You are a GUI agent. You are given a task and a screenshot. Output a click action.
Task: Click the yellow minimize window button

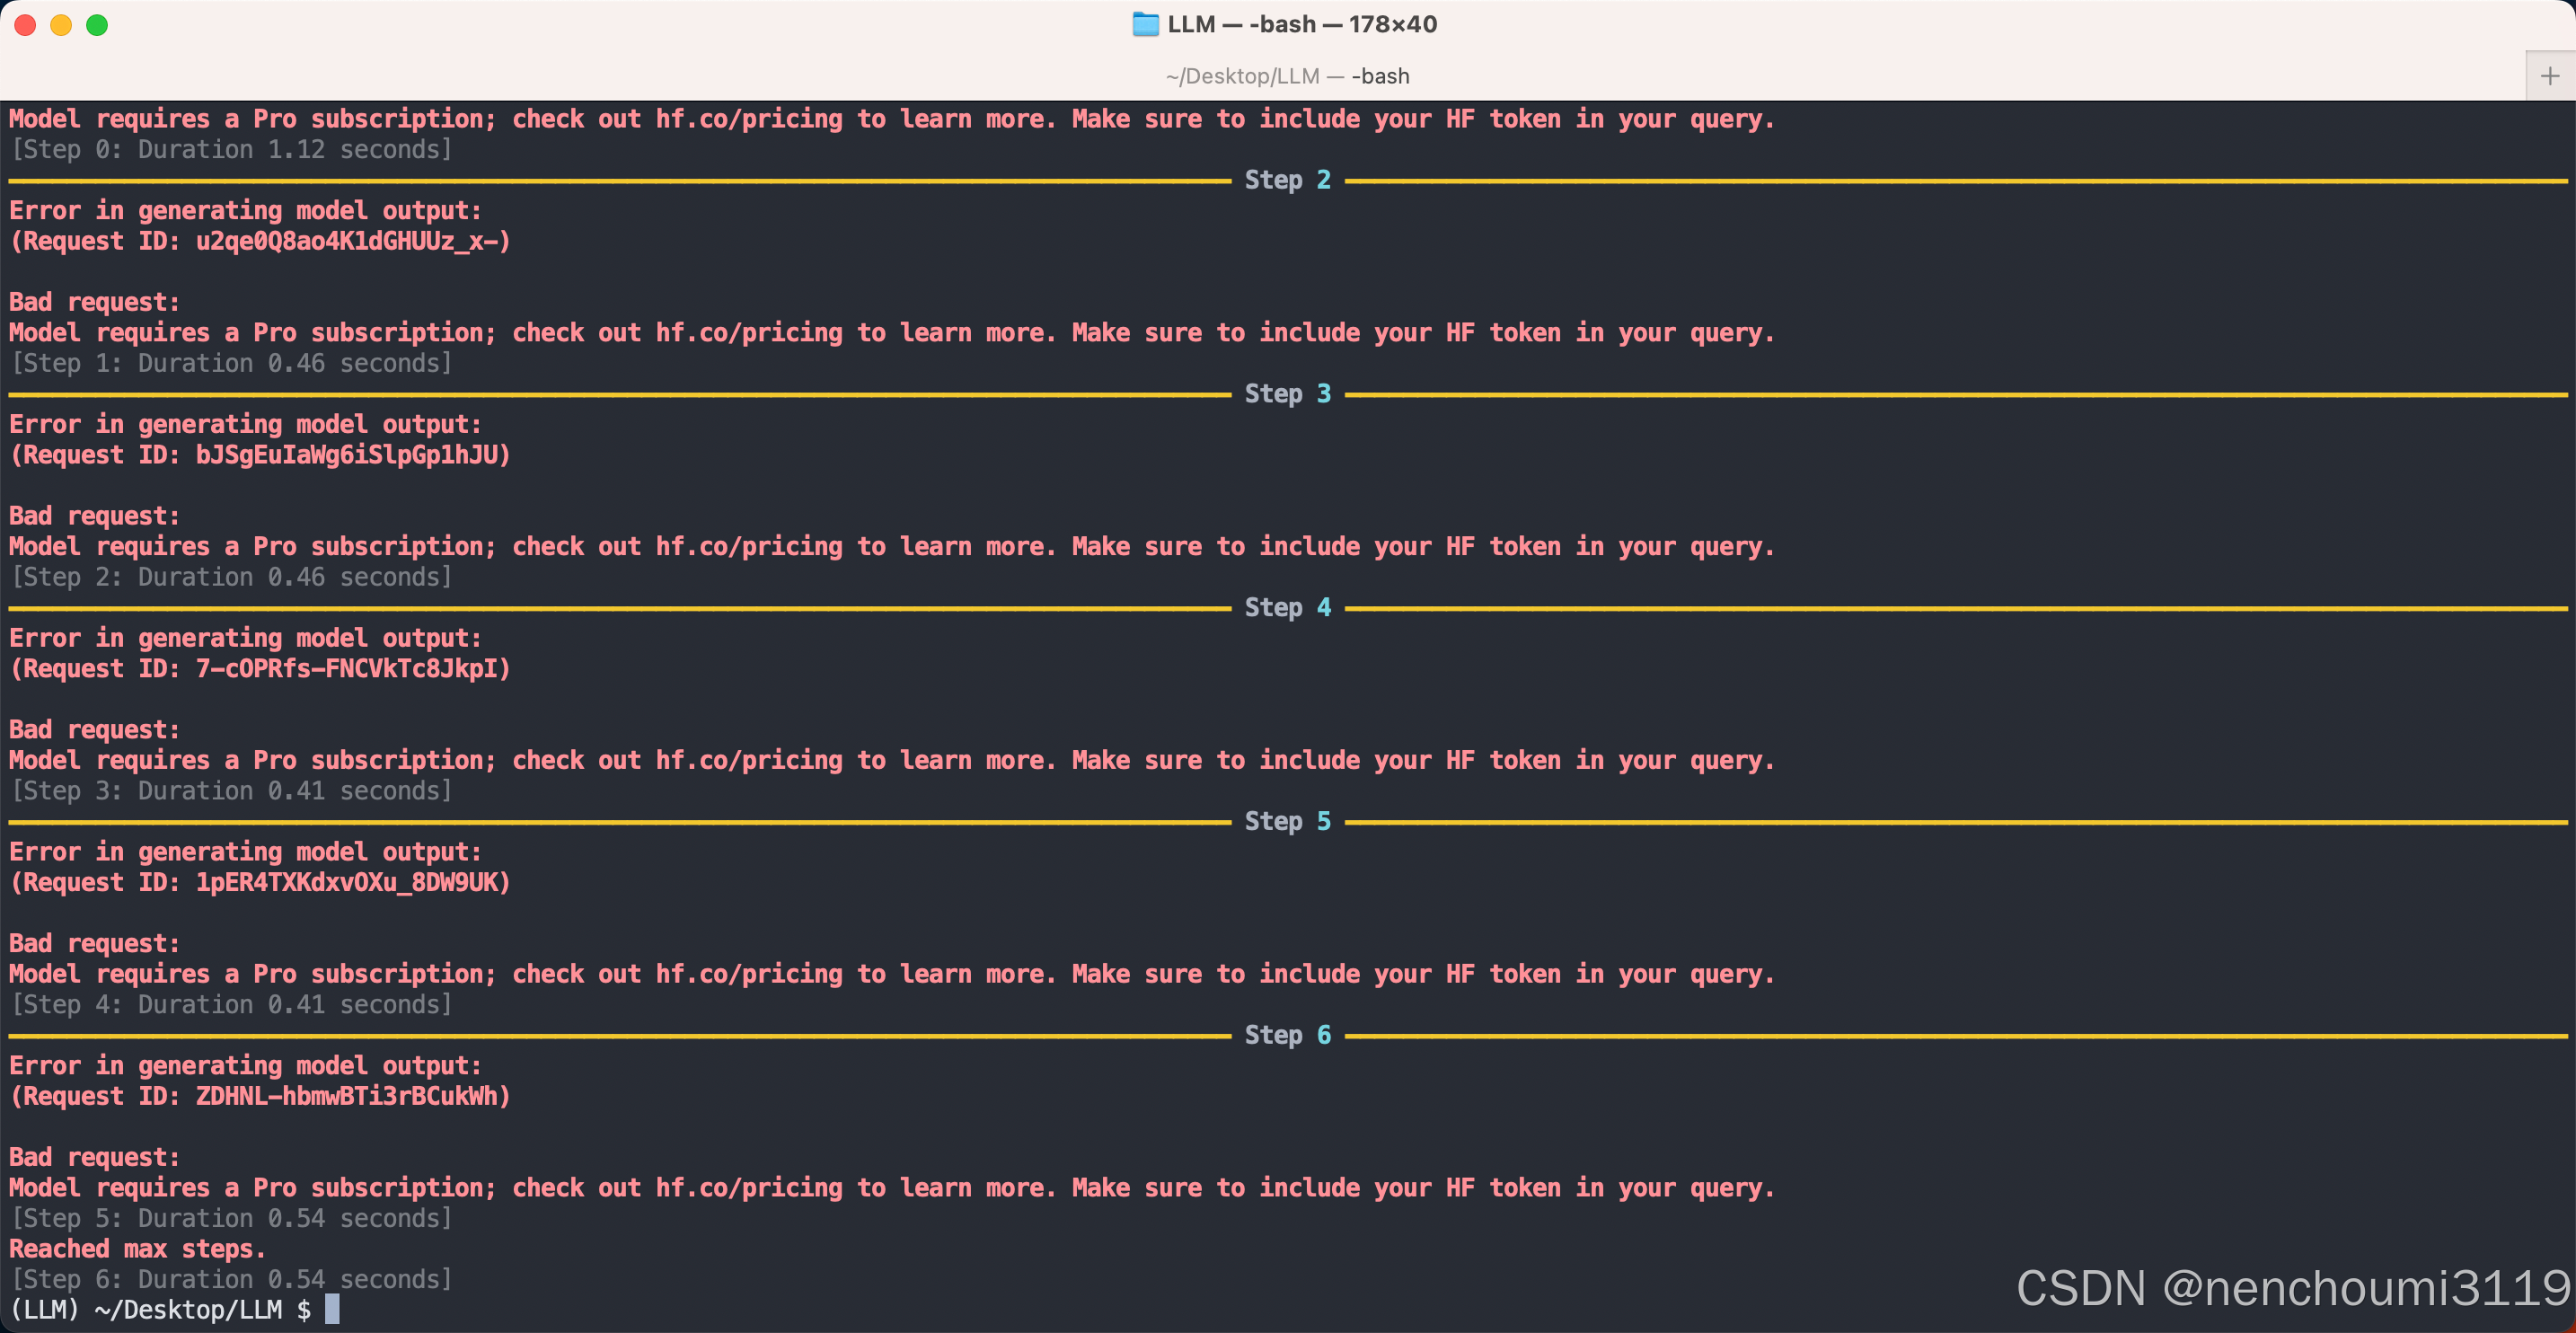pos(61,25)
